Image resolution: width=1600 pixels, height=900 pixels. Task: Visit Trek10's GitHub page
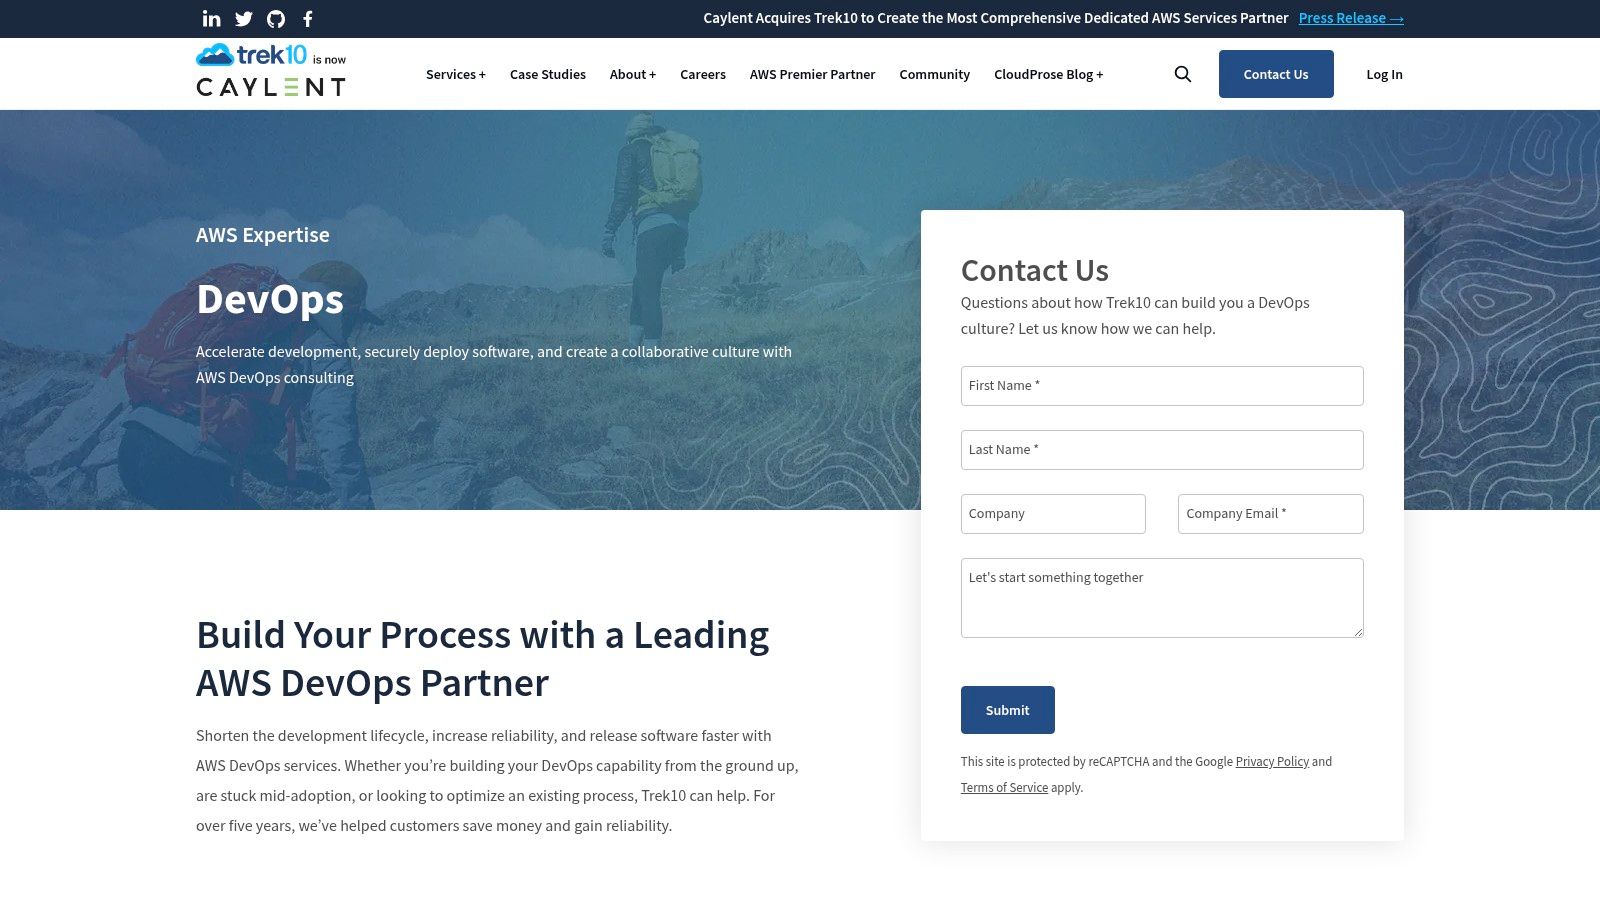tap(276, 18)
